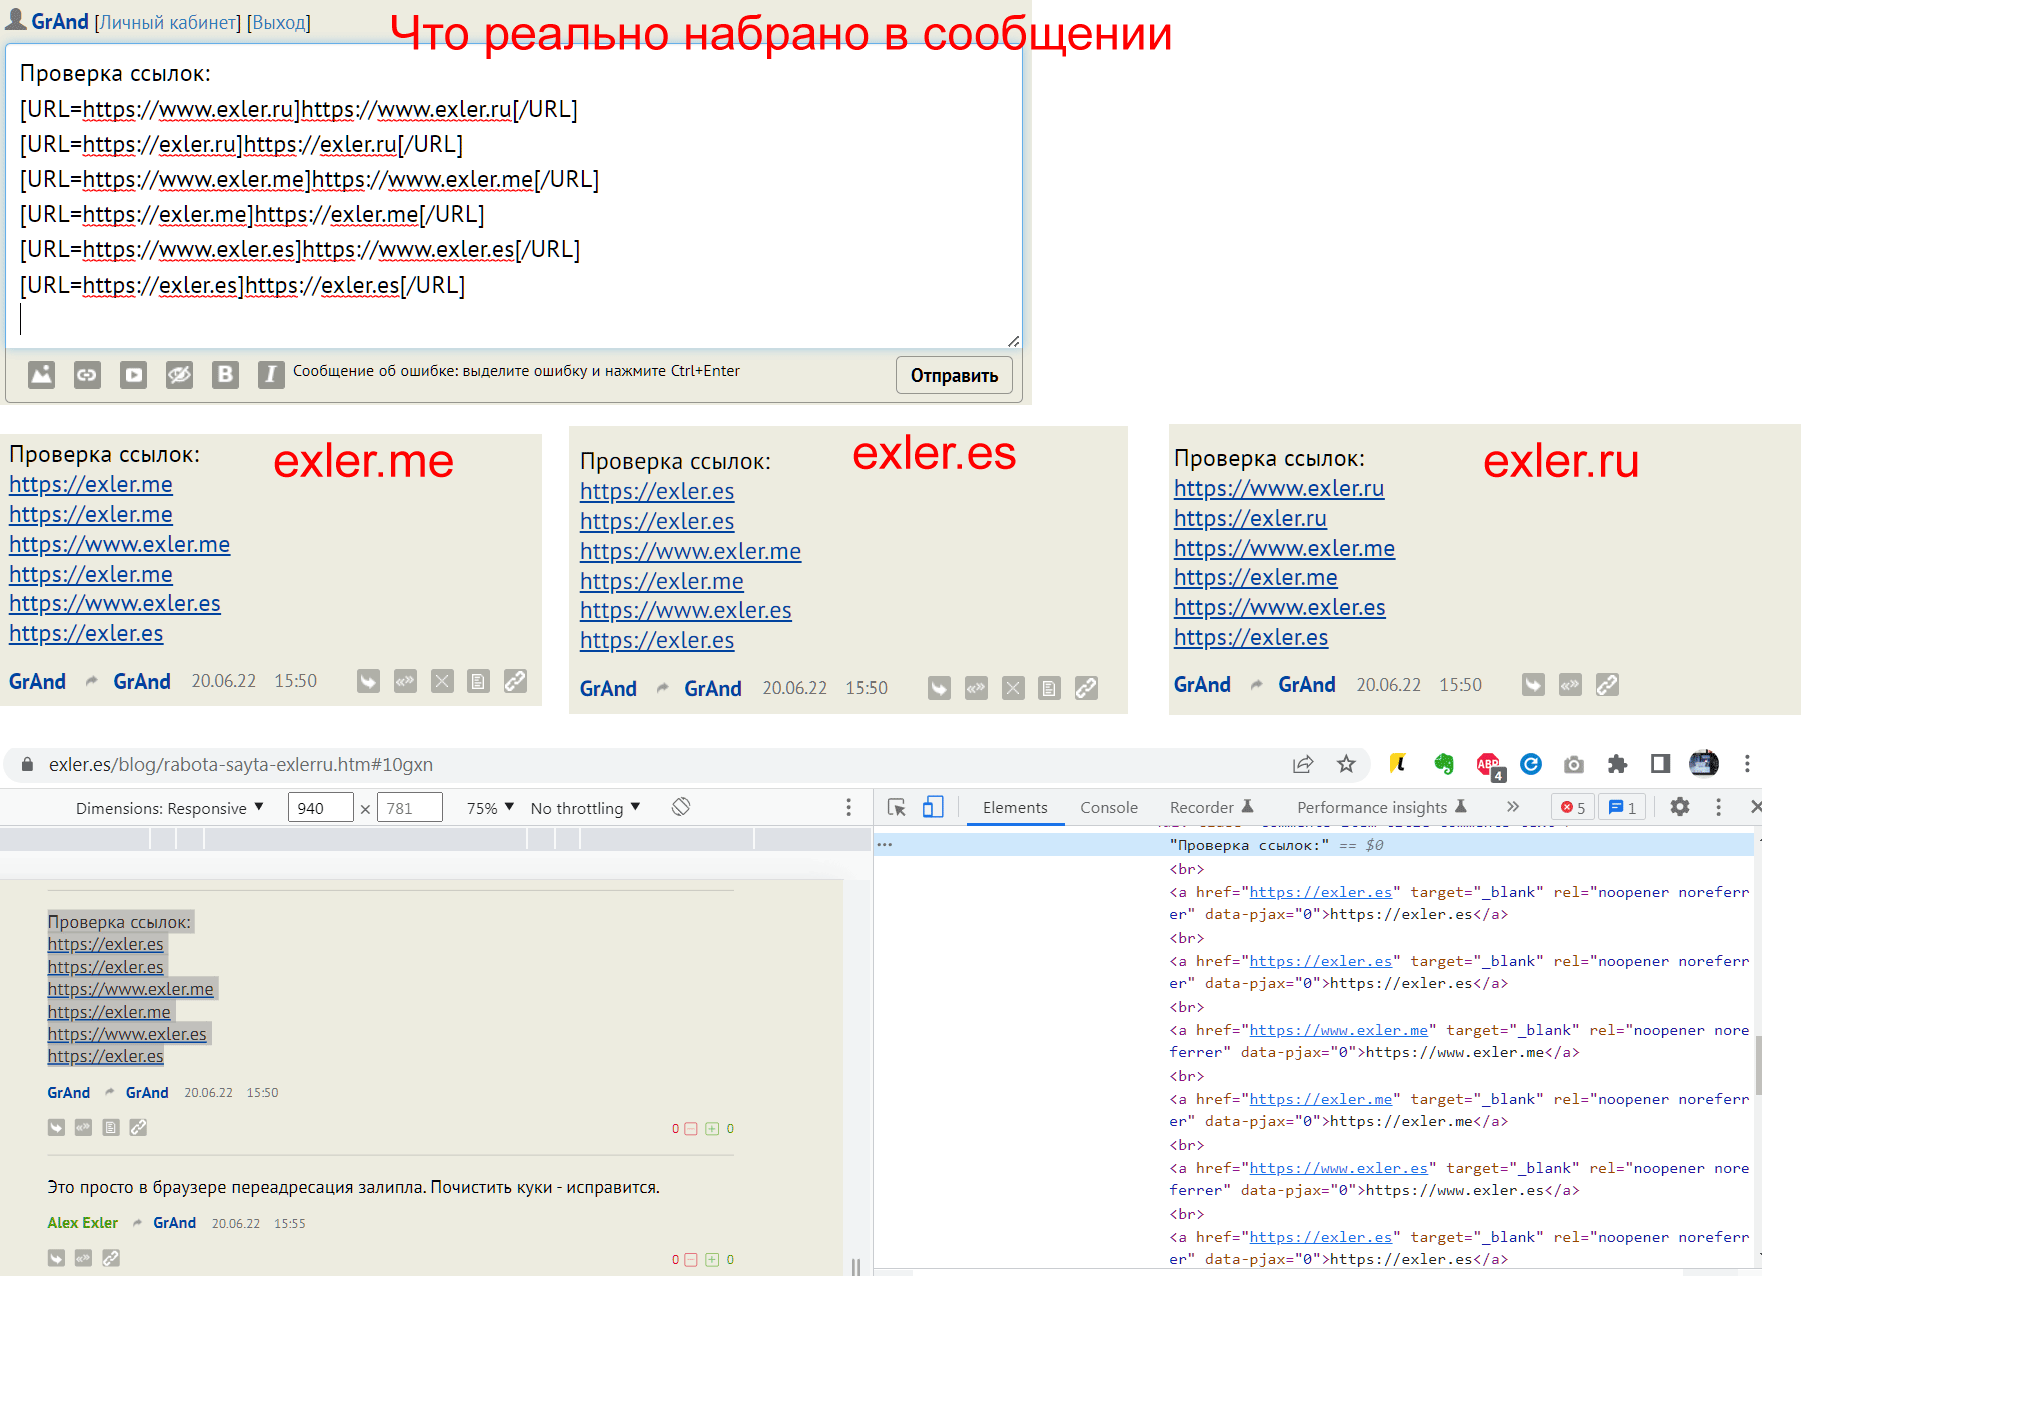Click the insert link icon in editor

(x=87, y=375)
